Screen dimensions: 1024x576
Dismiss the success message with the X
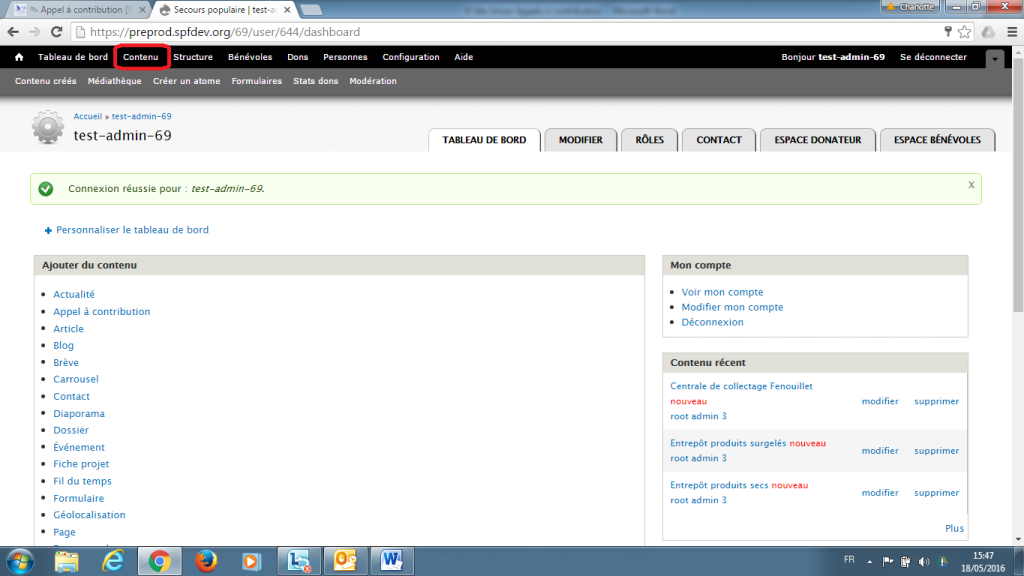click(x=971, y=185)
